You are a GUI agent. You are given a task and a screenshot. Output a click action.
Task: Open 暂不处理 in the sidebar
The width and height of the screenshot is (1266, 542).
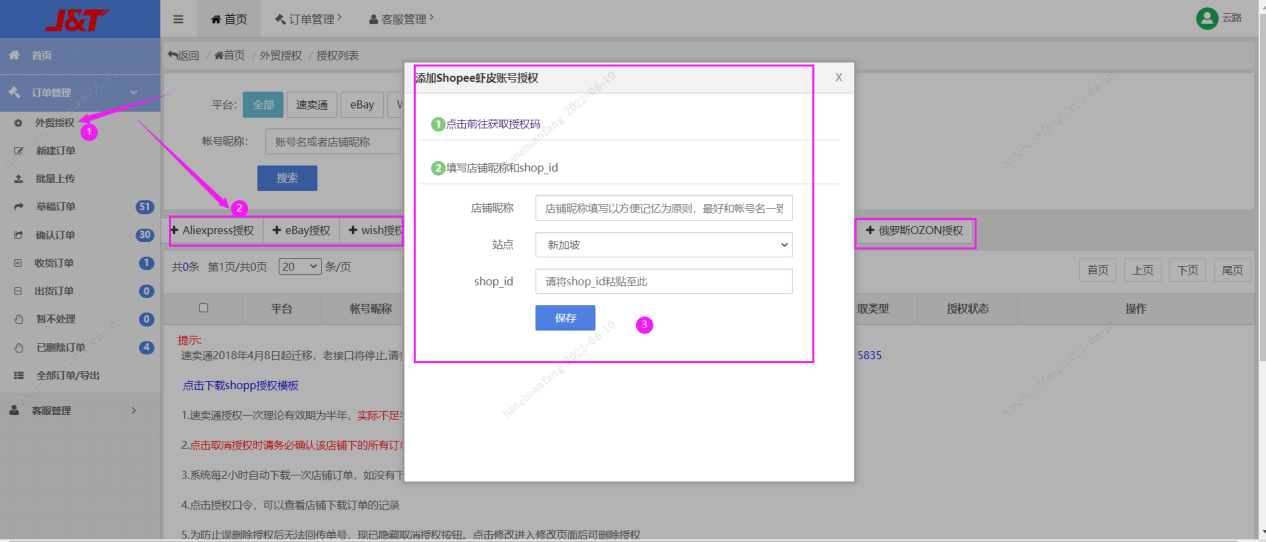tap(55, 319)
